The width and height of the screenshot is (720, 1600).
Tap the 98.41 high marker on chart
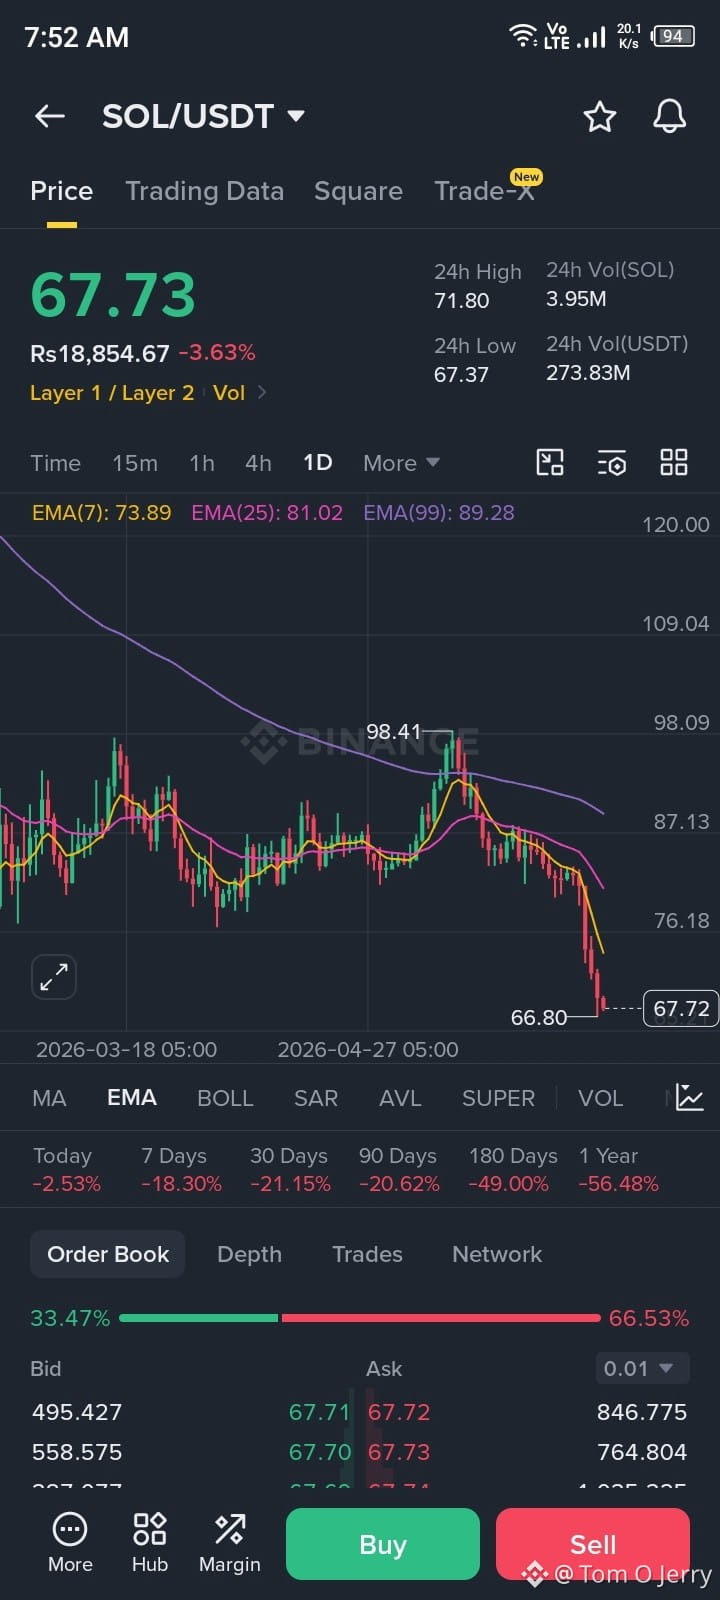click(394, 732)
